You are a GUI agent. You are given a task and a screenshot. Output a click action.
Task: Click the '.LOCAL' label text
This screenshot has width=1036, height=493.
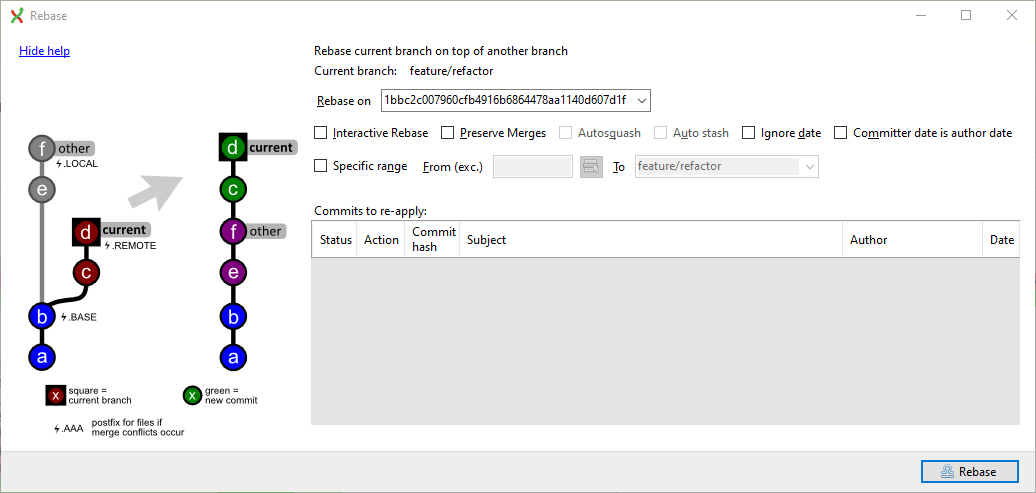coord(78,164)
